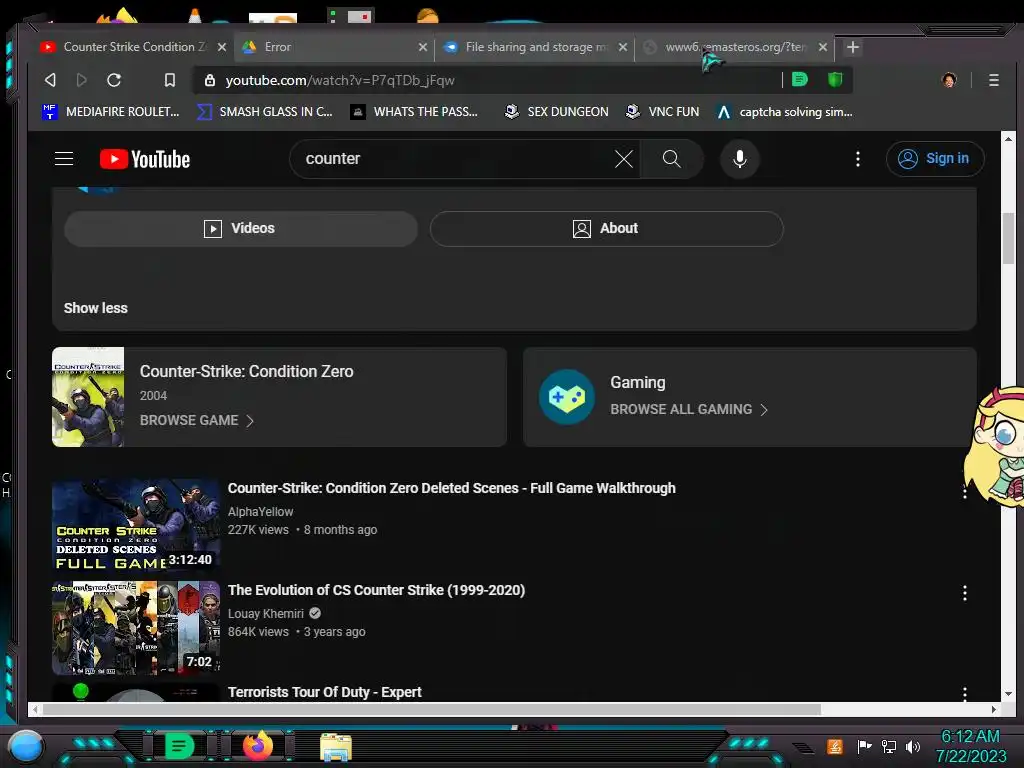Play the Evolution of CS video thumbnail
The height and width of the screenshot is (768, 1024).
point(136,628)
